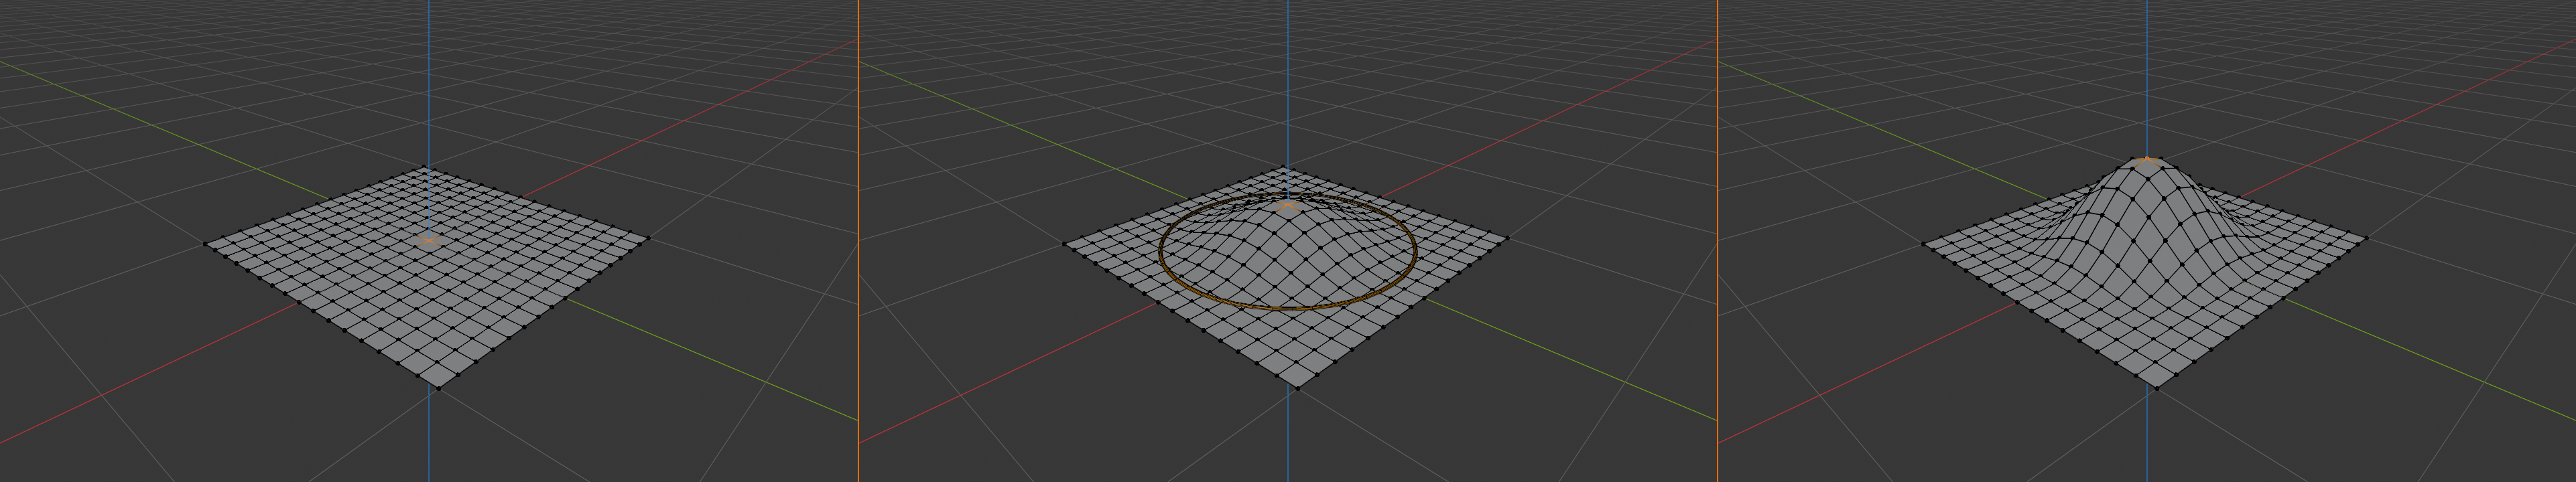
Task: Click the orange proportional editing circle
Action: tap(1287, 252)
